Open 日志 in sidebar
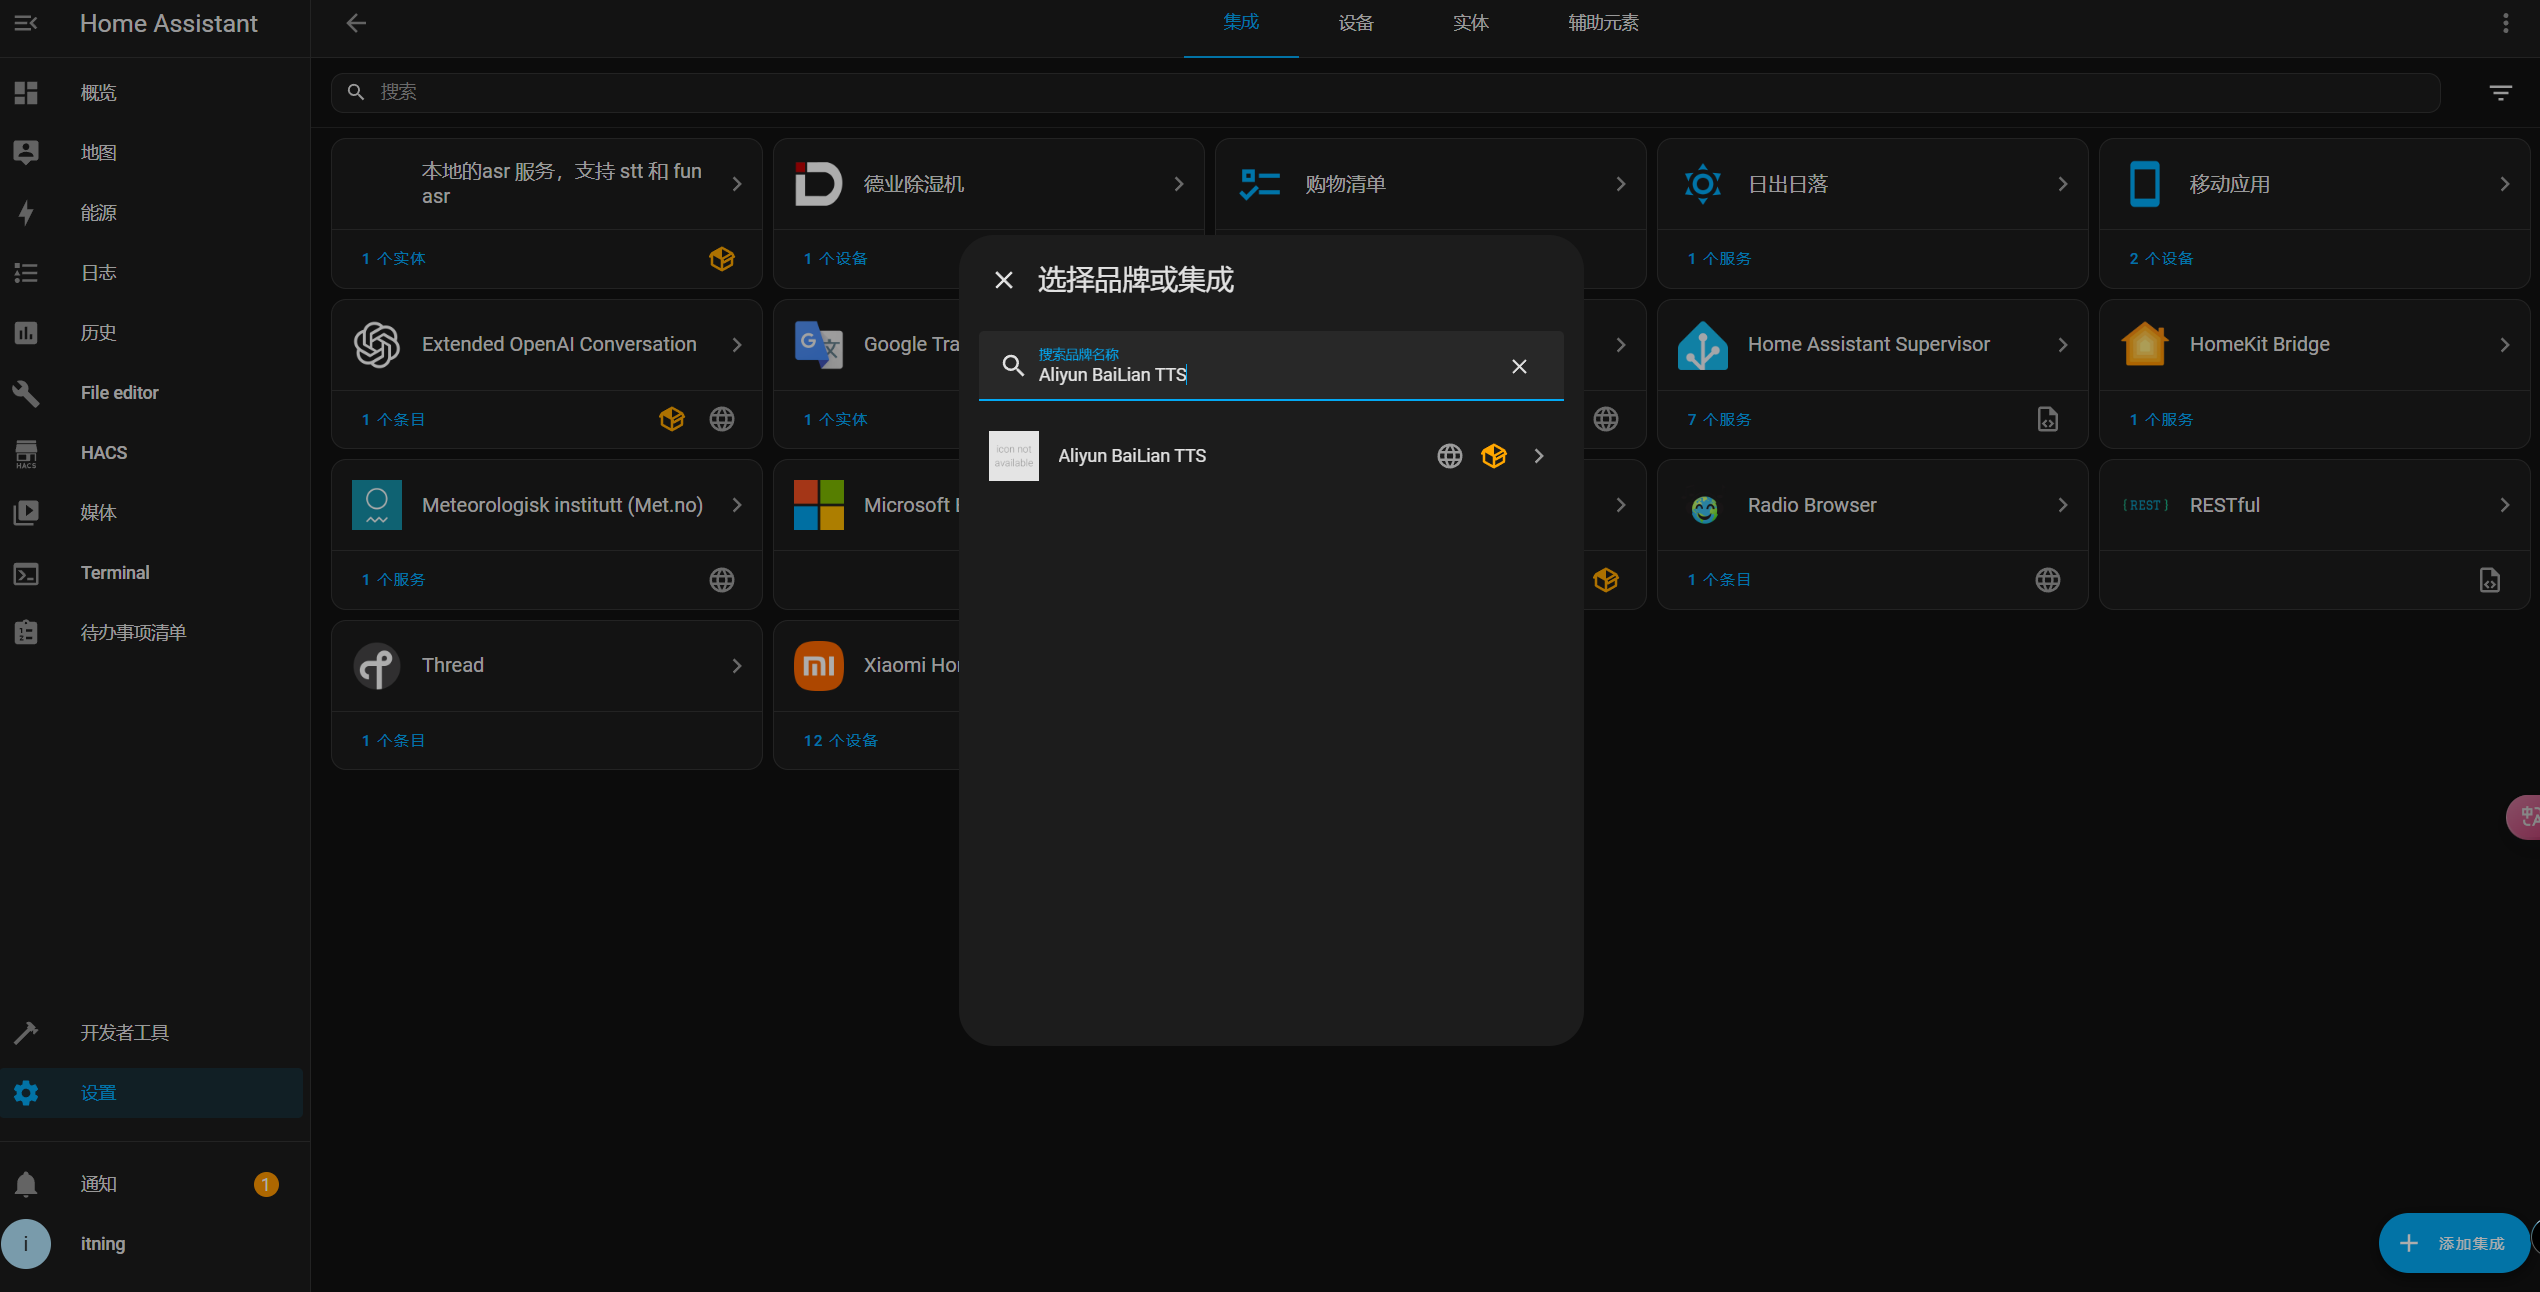The height and width of the screenshot is (1292, 2540). [x=151, y=273]
